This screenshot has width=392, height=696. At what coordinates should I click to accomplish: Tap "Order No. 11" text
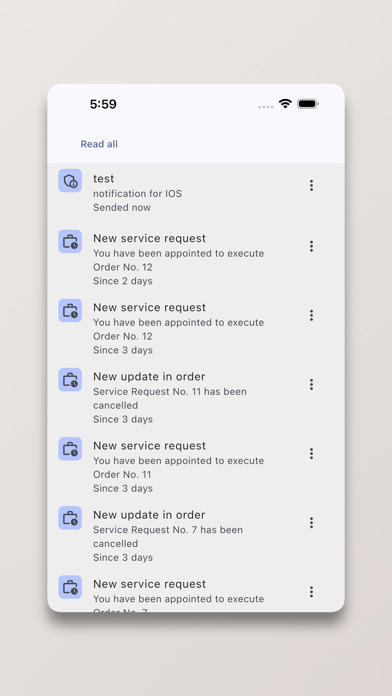[122, 475]
